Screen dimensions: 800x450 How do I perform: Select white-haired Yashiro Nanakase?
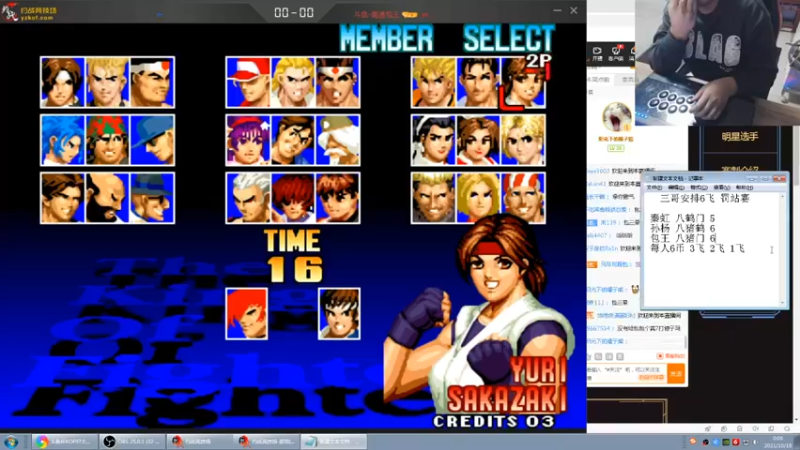pyautogui.click(x=248, y=198)
